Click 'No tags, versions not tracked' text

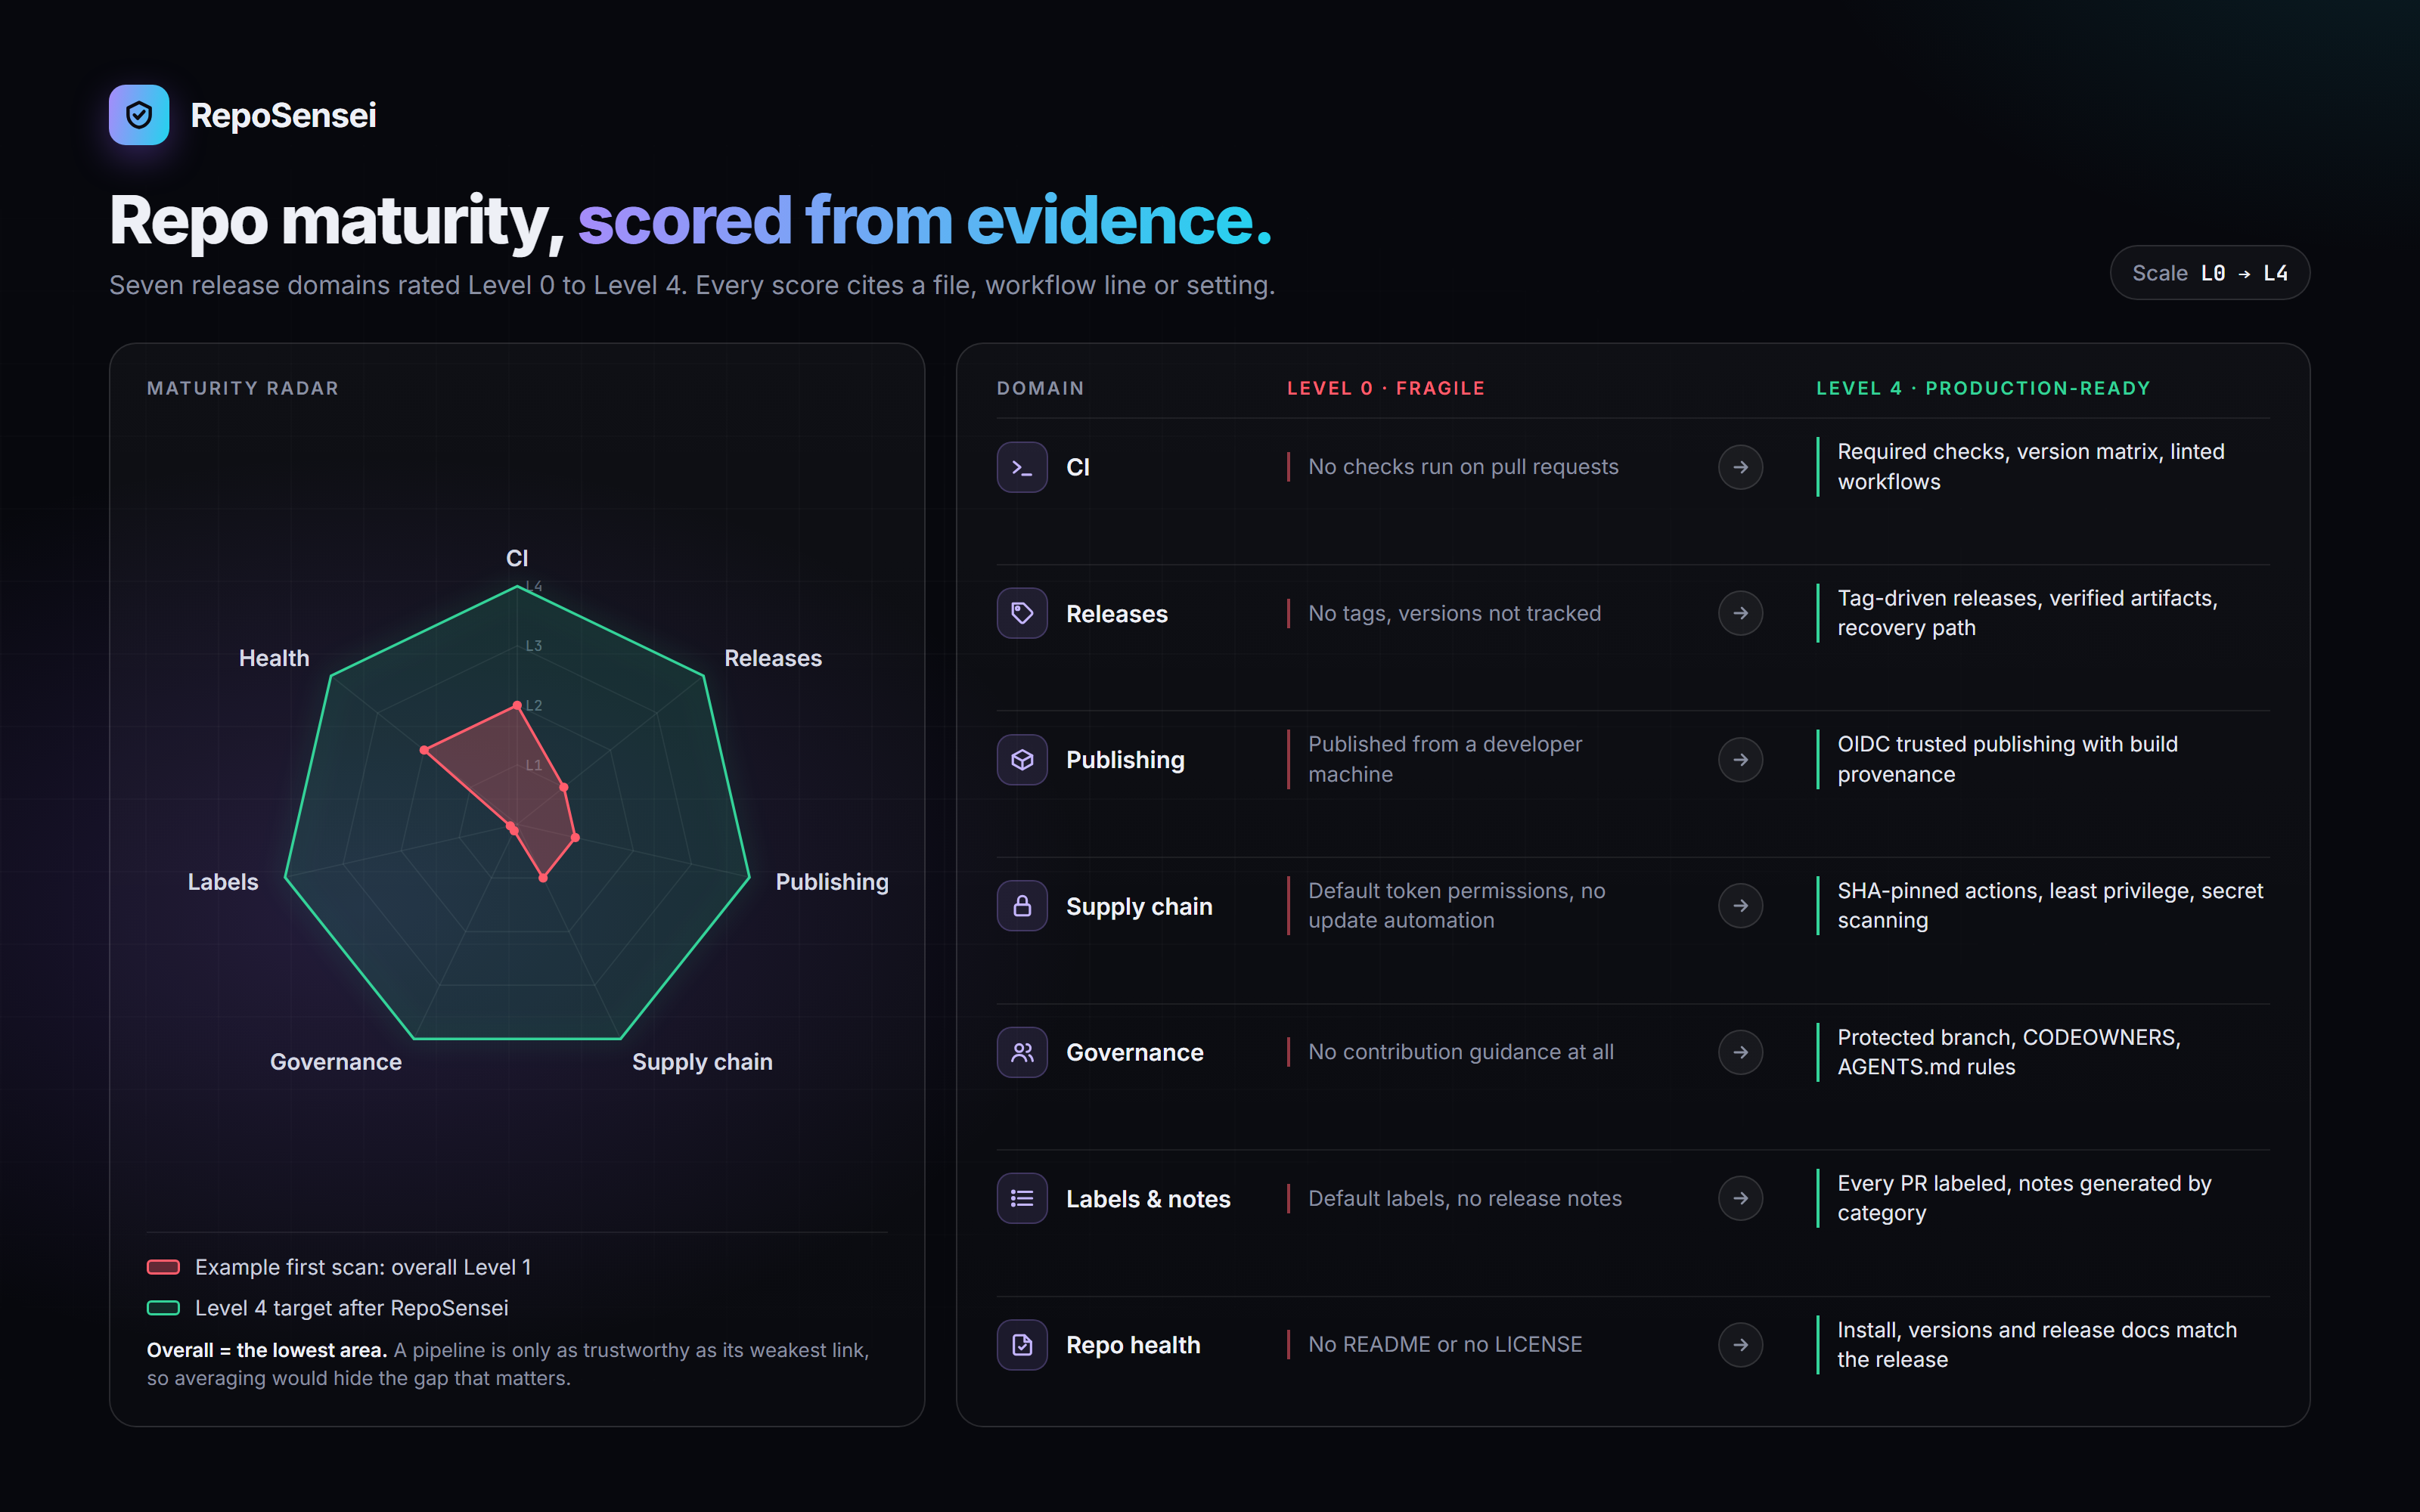point(1455,613)
